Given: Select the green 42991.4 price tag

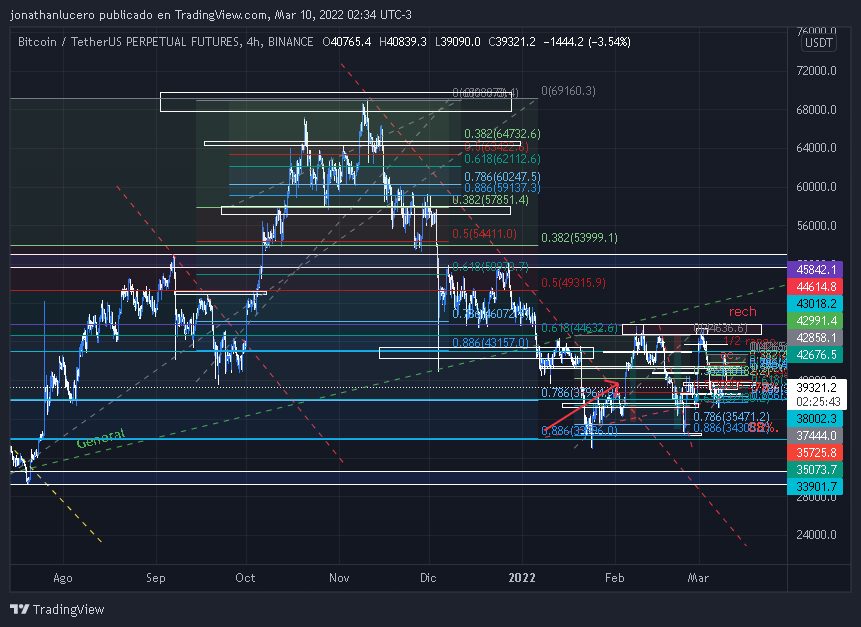Looking at the screenshot, I should pos(815,321).
